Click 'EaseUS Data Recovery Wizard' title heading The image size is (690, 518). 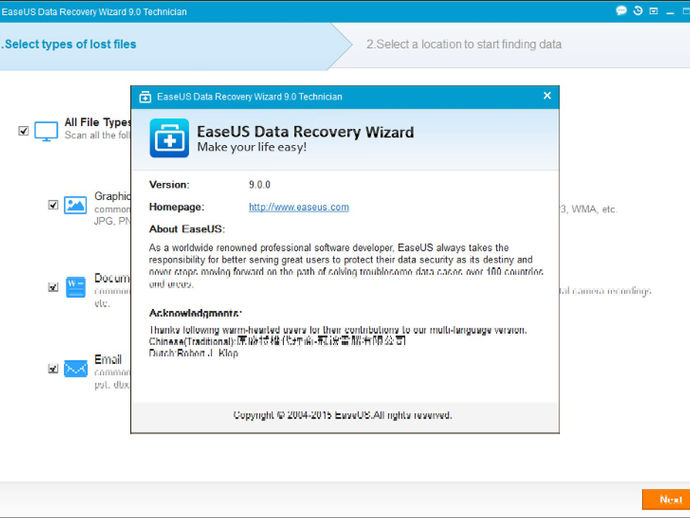tap(305, 132)
